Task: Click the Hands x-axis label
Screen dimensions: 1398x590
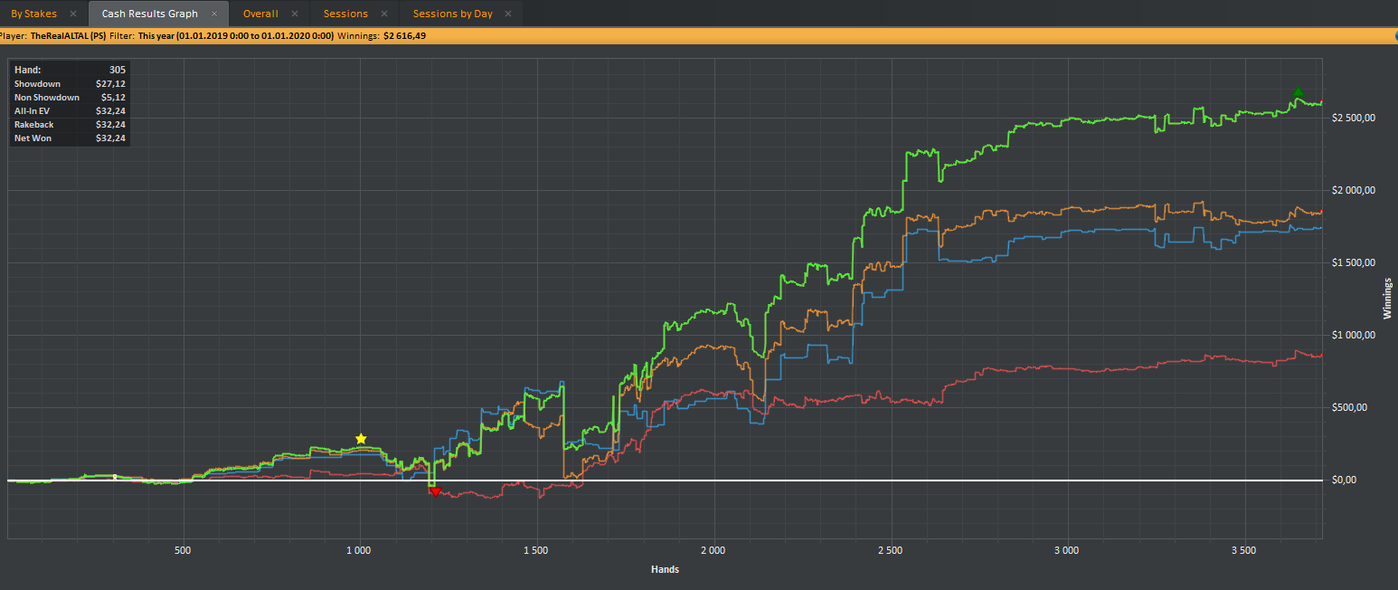Action: 663,570
